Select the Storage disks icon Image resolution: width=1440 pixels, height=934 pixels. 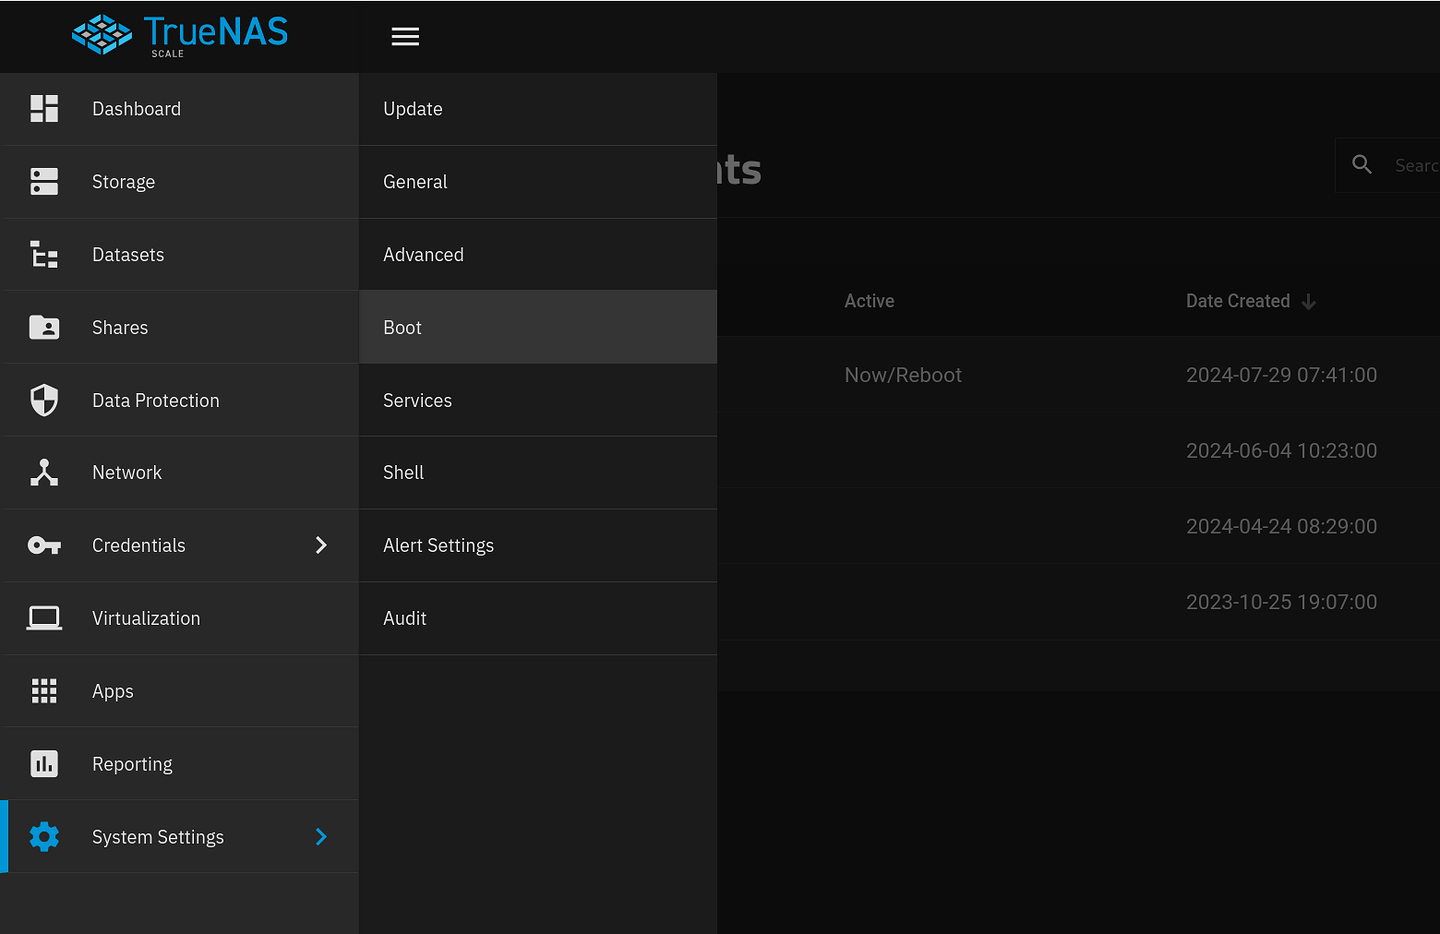(44, 181)
